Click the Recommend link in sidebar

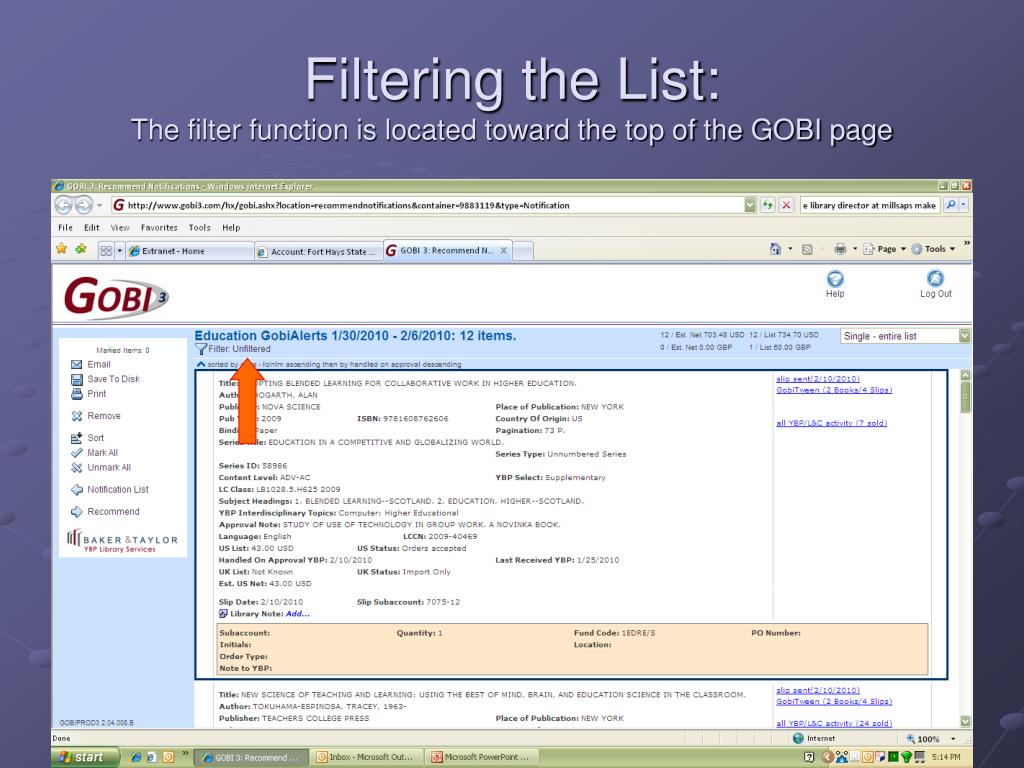pos(113,512)
